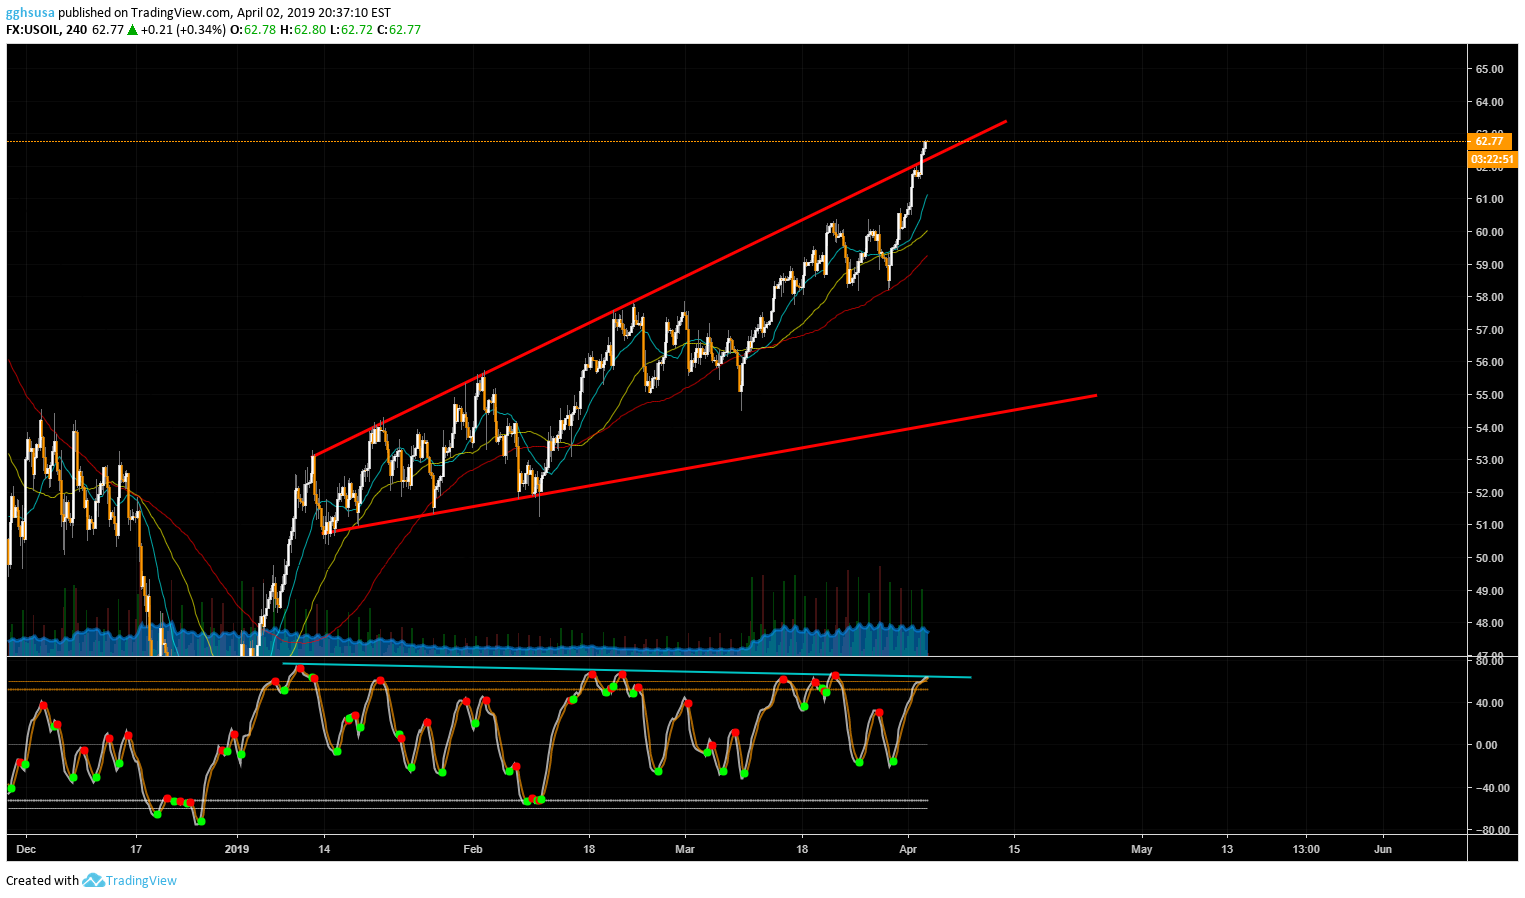The image size is (1525, 898).
Task: Click the 55.00 price axis label
Action: click(x=1489, y=395)
